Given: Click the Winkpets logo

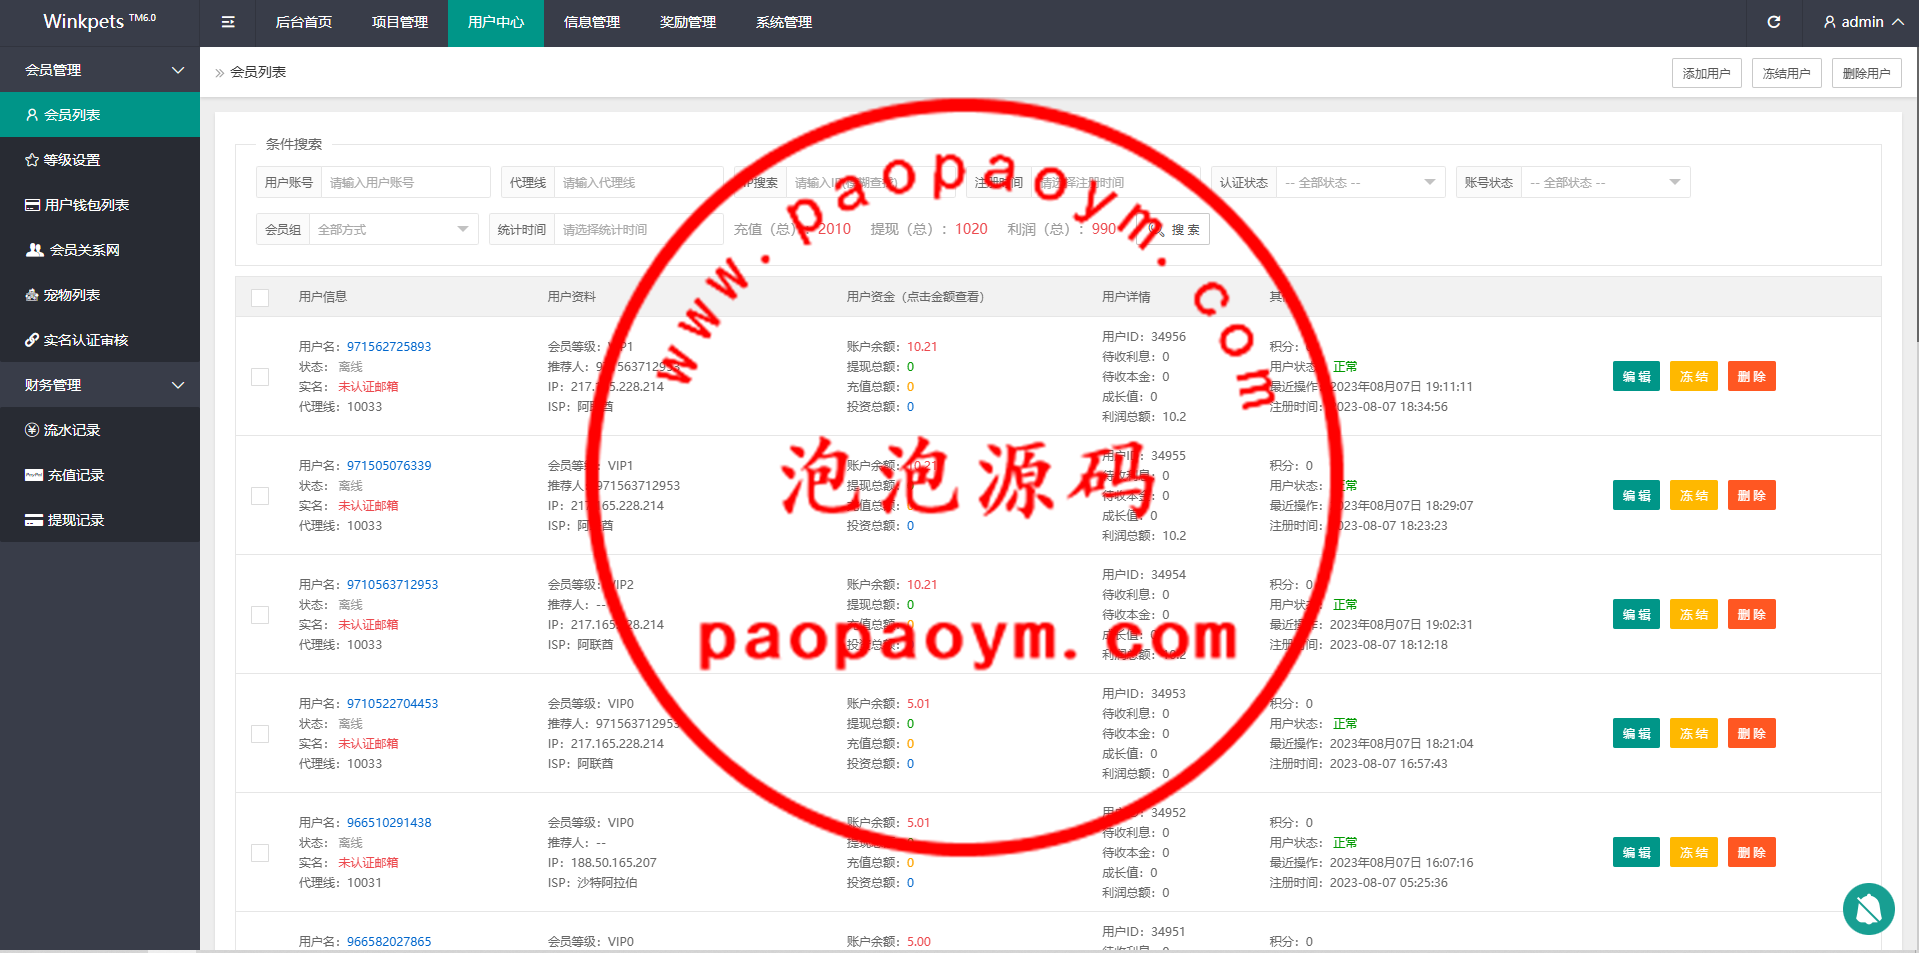Looking at the screenshot, I should coord(100,21).
